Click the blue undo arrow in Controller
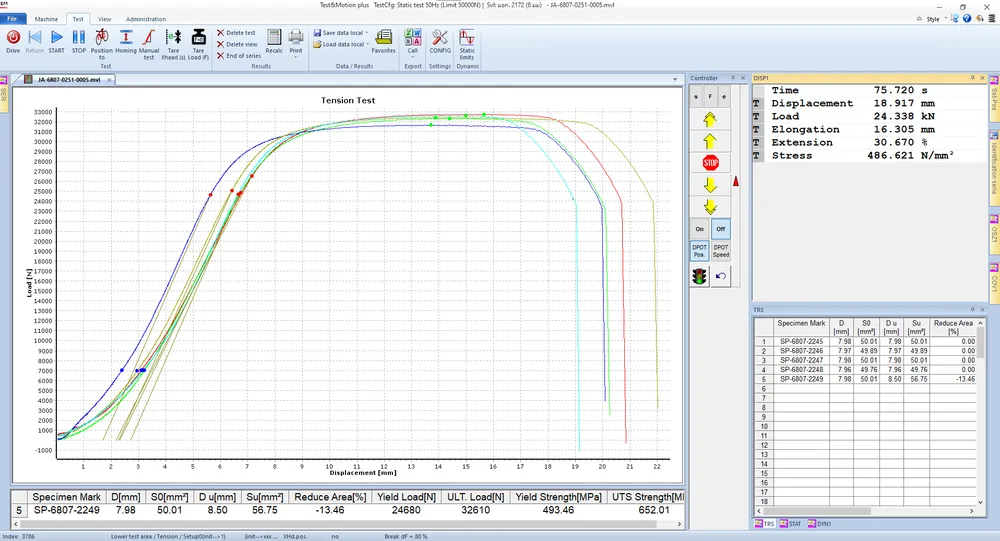1000x541 pixels. [x=721, y=276]
